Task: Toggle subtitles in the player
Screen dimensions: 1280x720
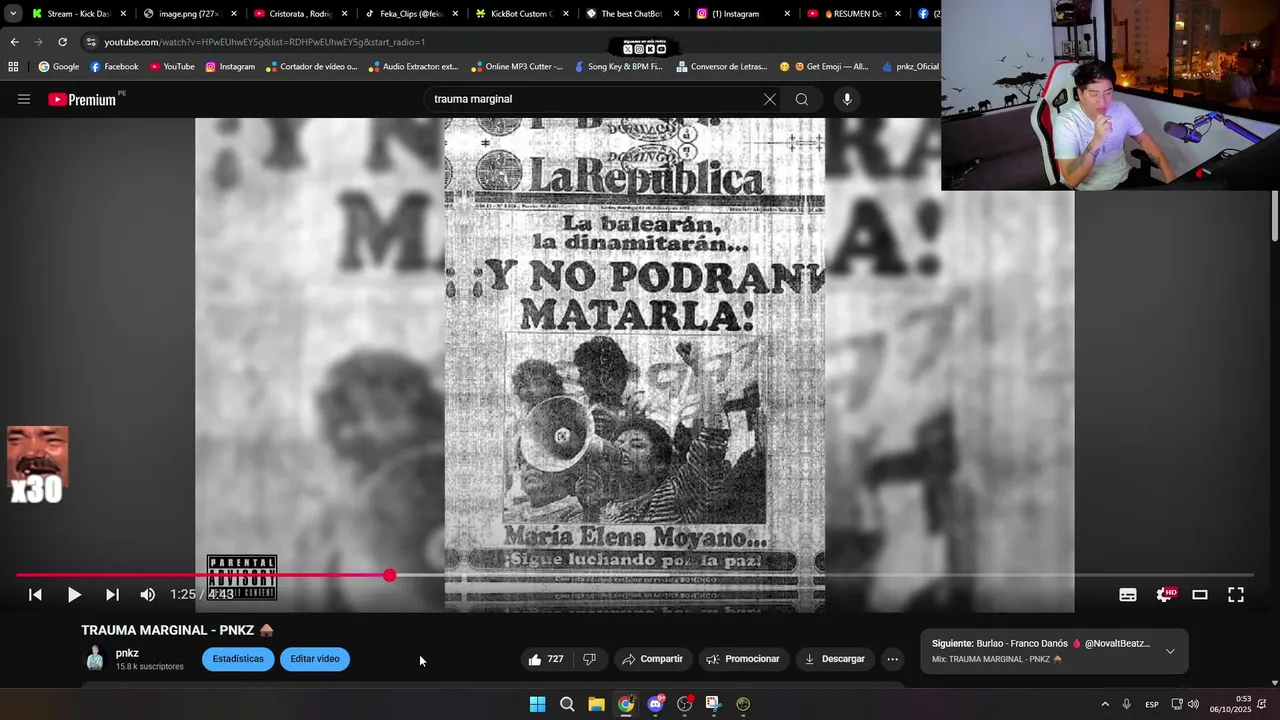Action: point(1128,595)
